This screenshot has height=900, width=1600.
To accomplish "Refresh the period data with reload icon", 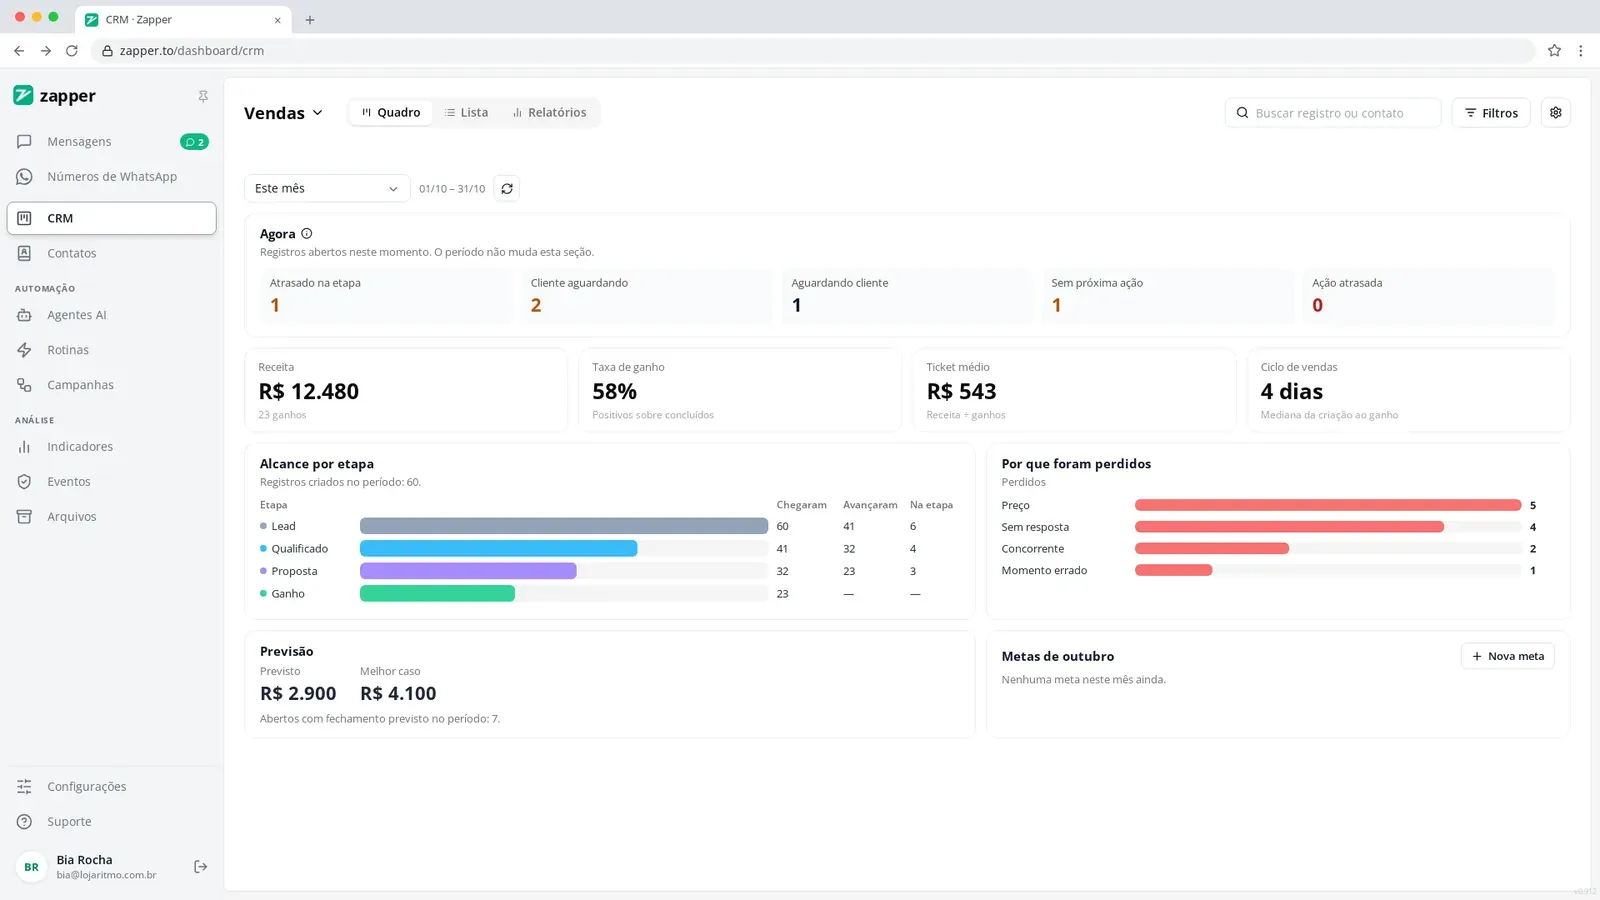I will [507, 188].
